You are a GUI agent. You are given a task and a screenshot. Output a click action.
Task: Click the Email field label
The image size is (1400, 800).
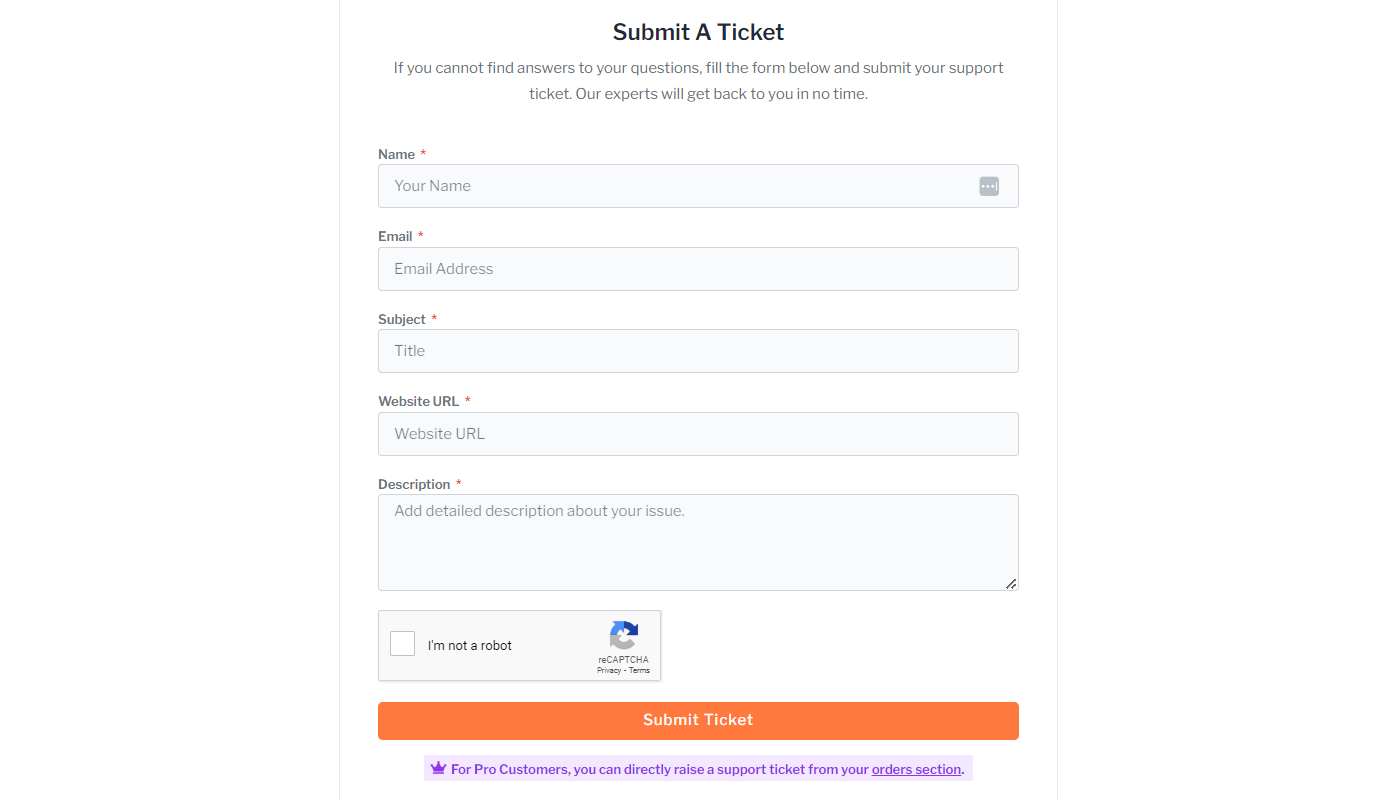pos(394,236)
